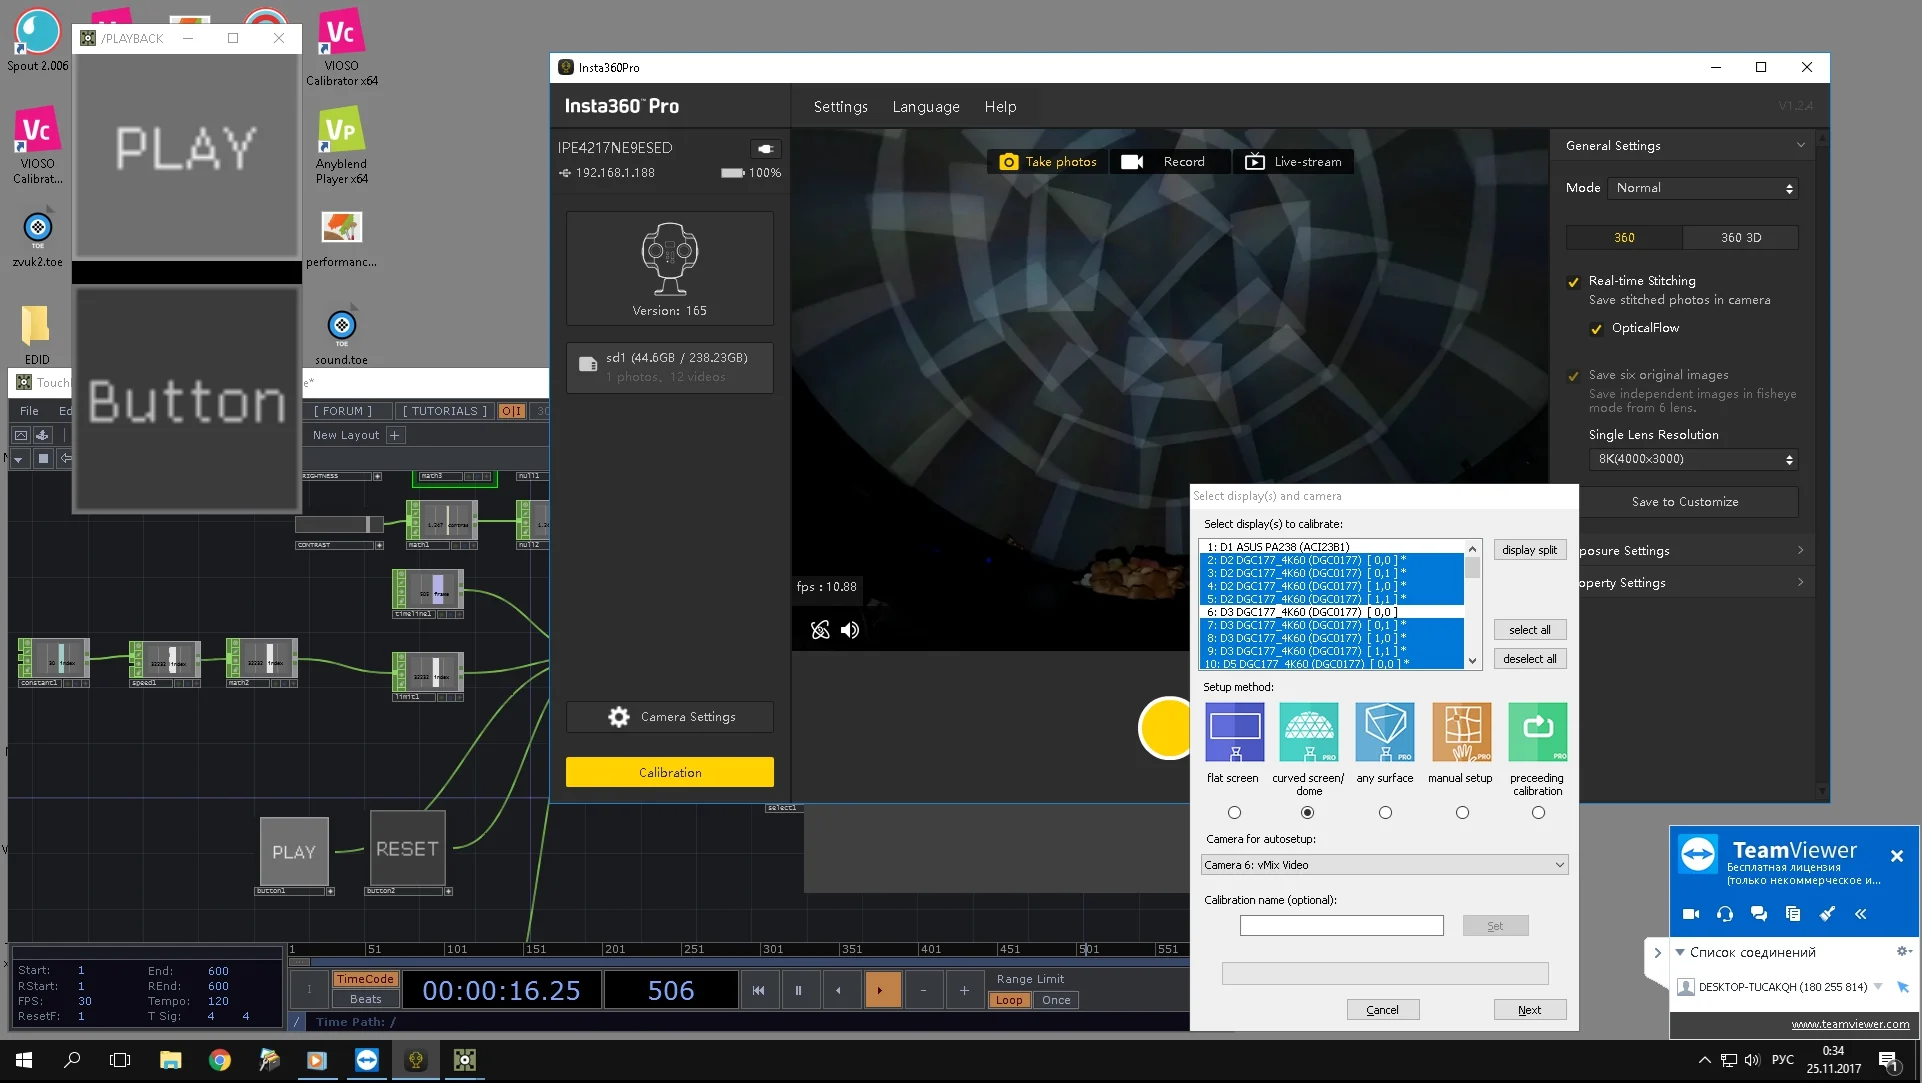Toggle Loop in TouchDesigner timeline
Viewport: 1922px width, 1083px height.
pos(1009,1000)
